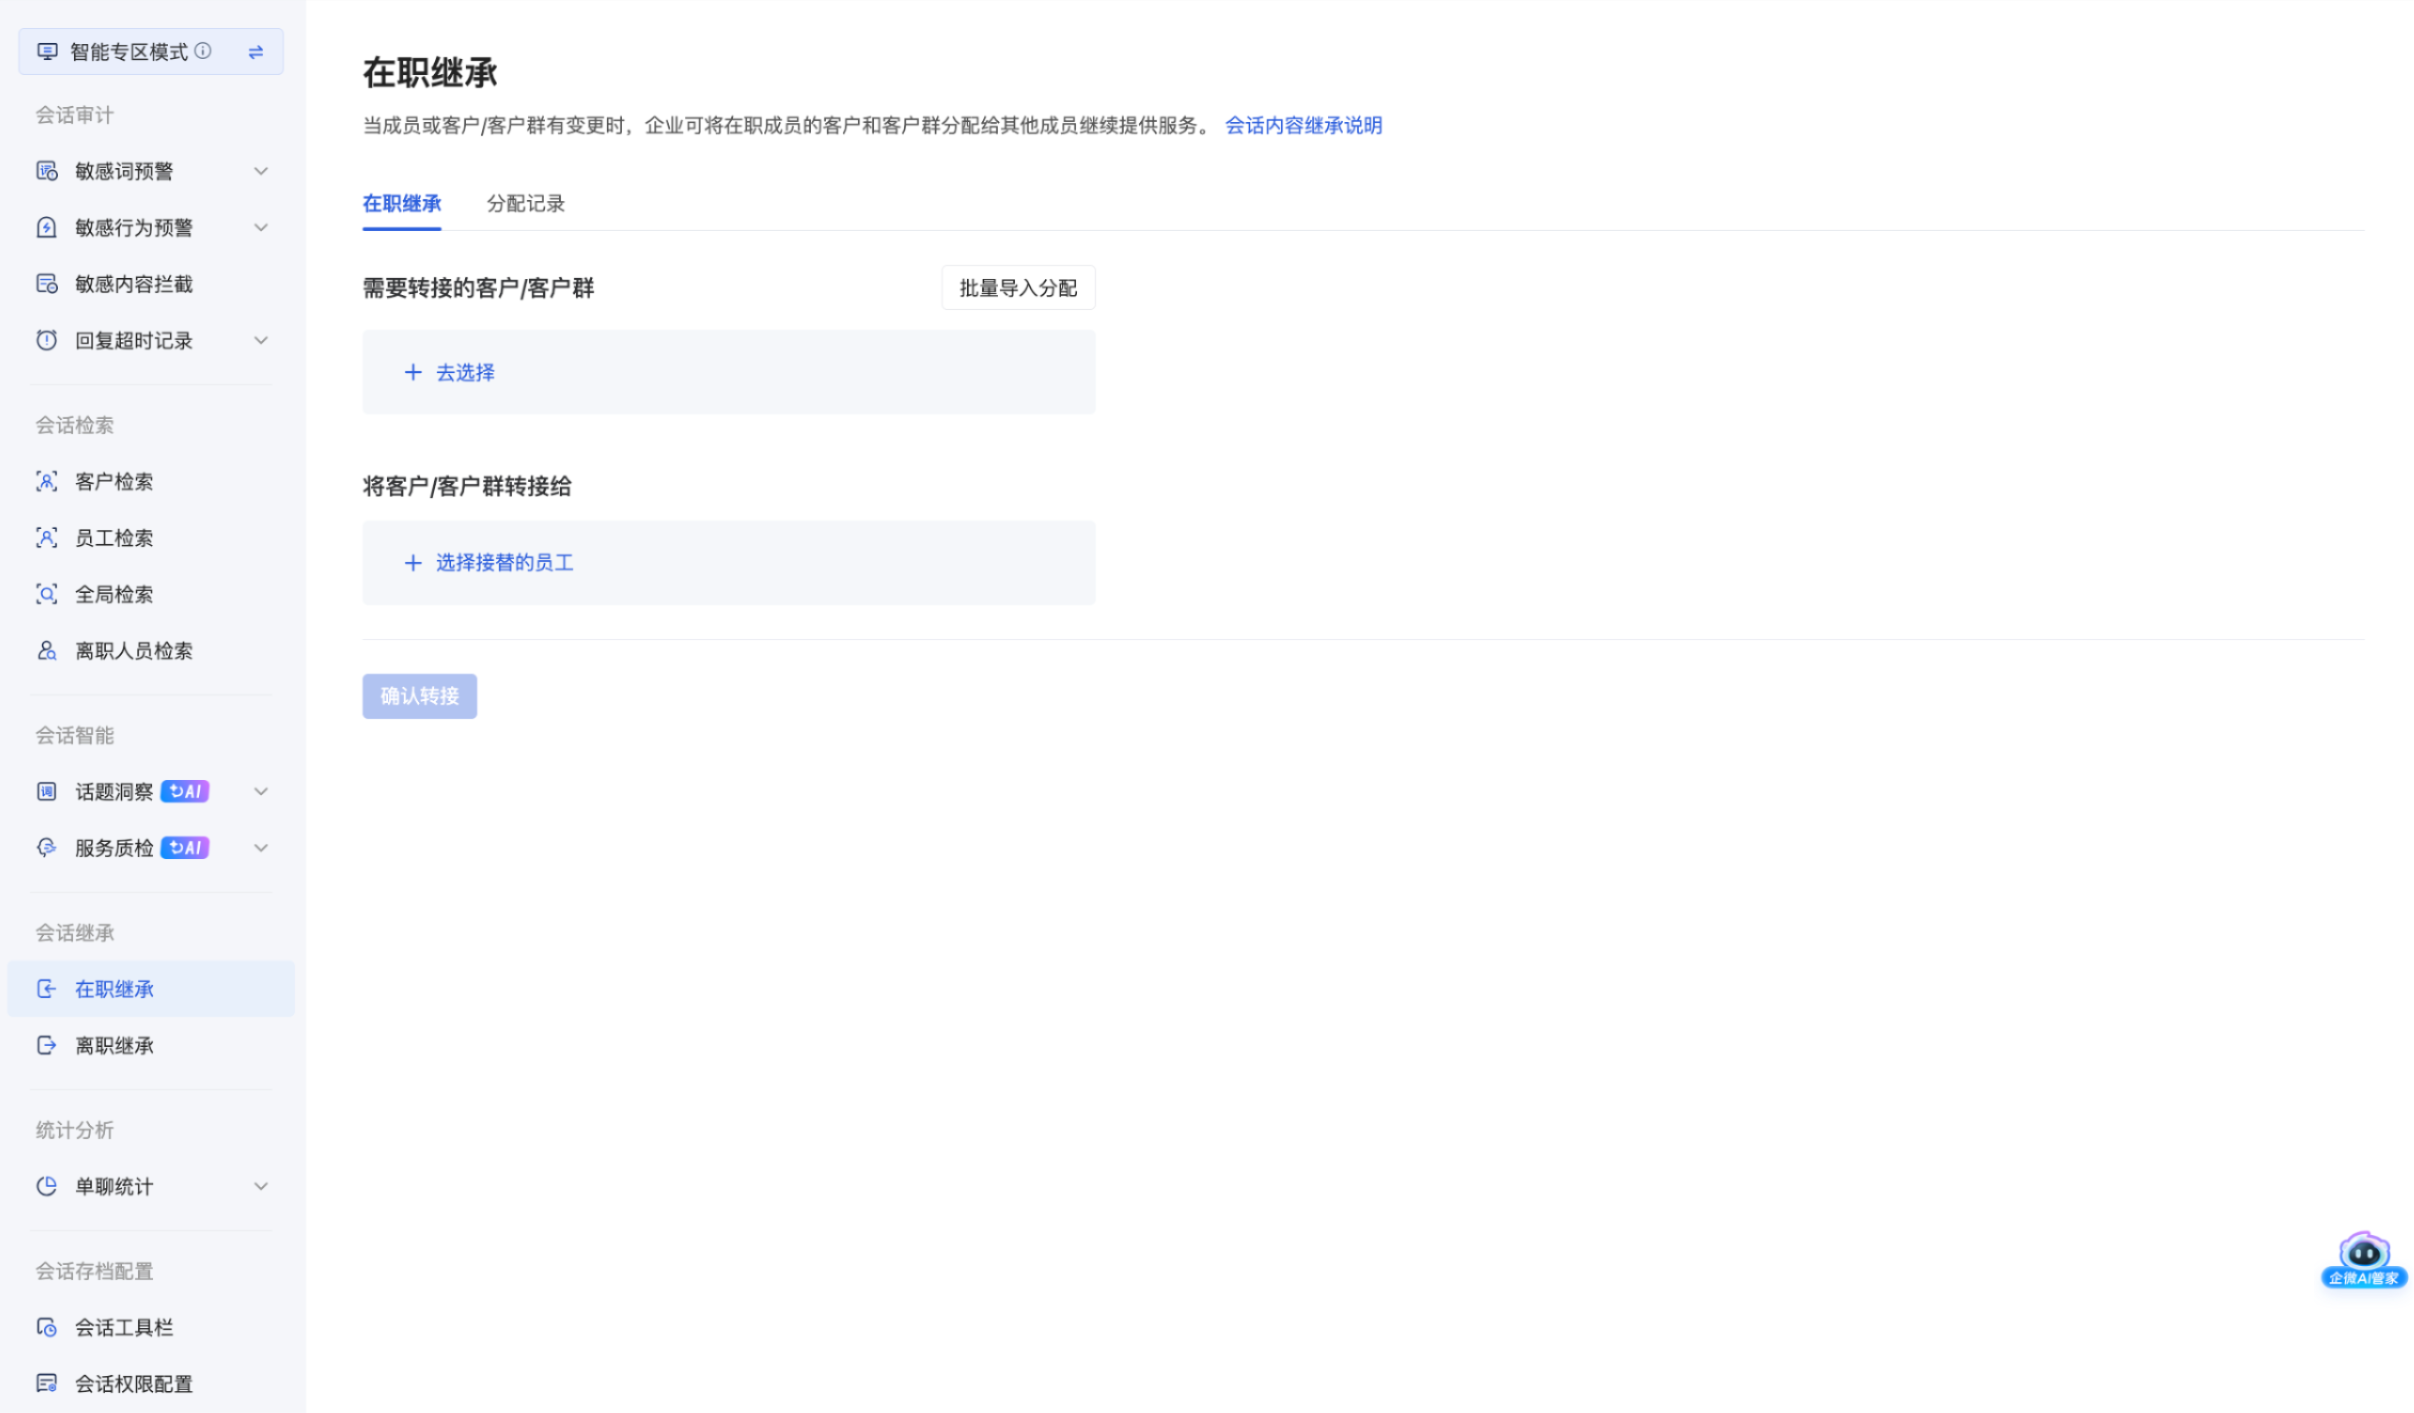Open 离职继承 in the sidebar
Viewport: 2414px width, 1413px height.
pos(151,1046)
